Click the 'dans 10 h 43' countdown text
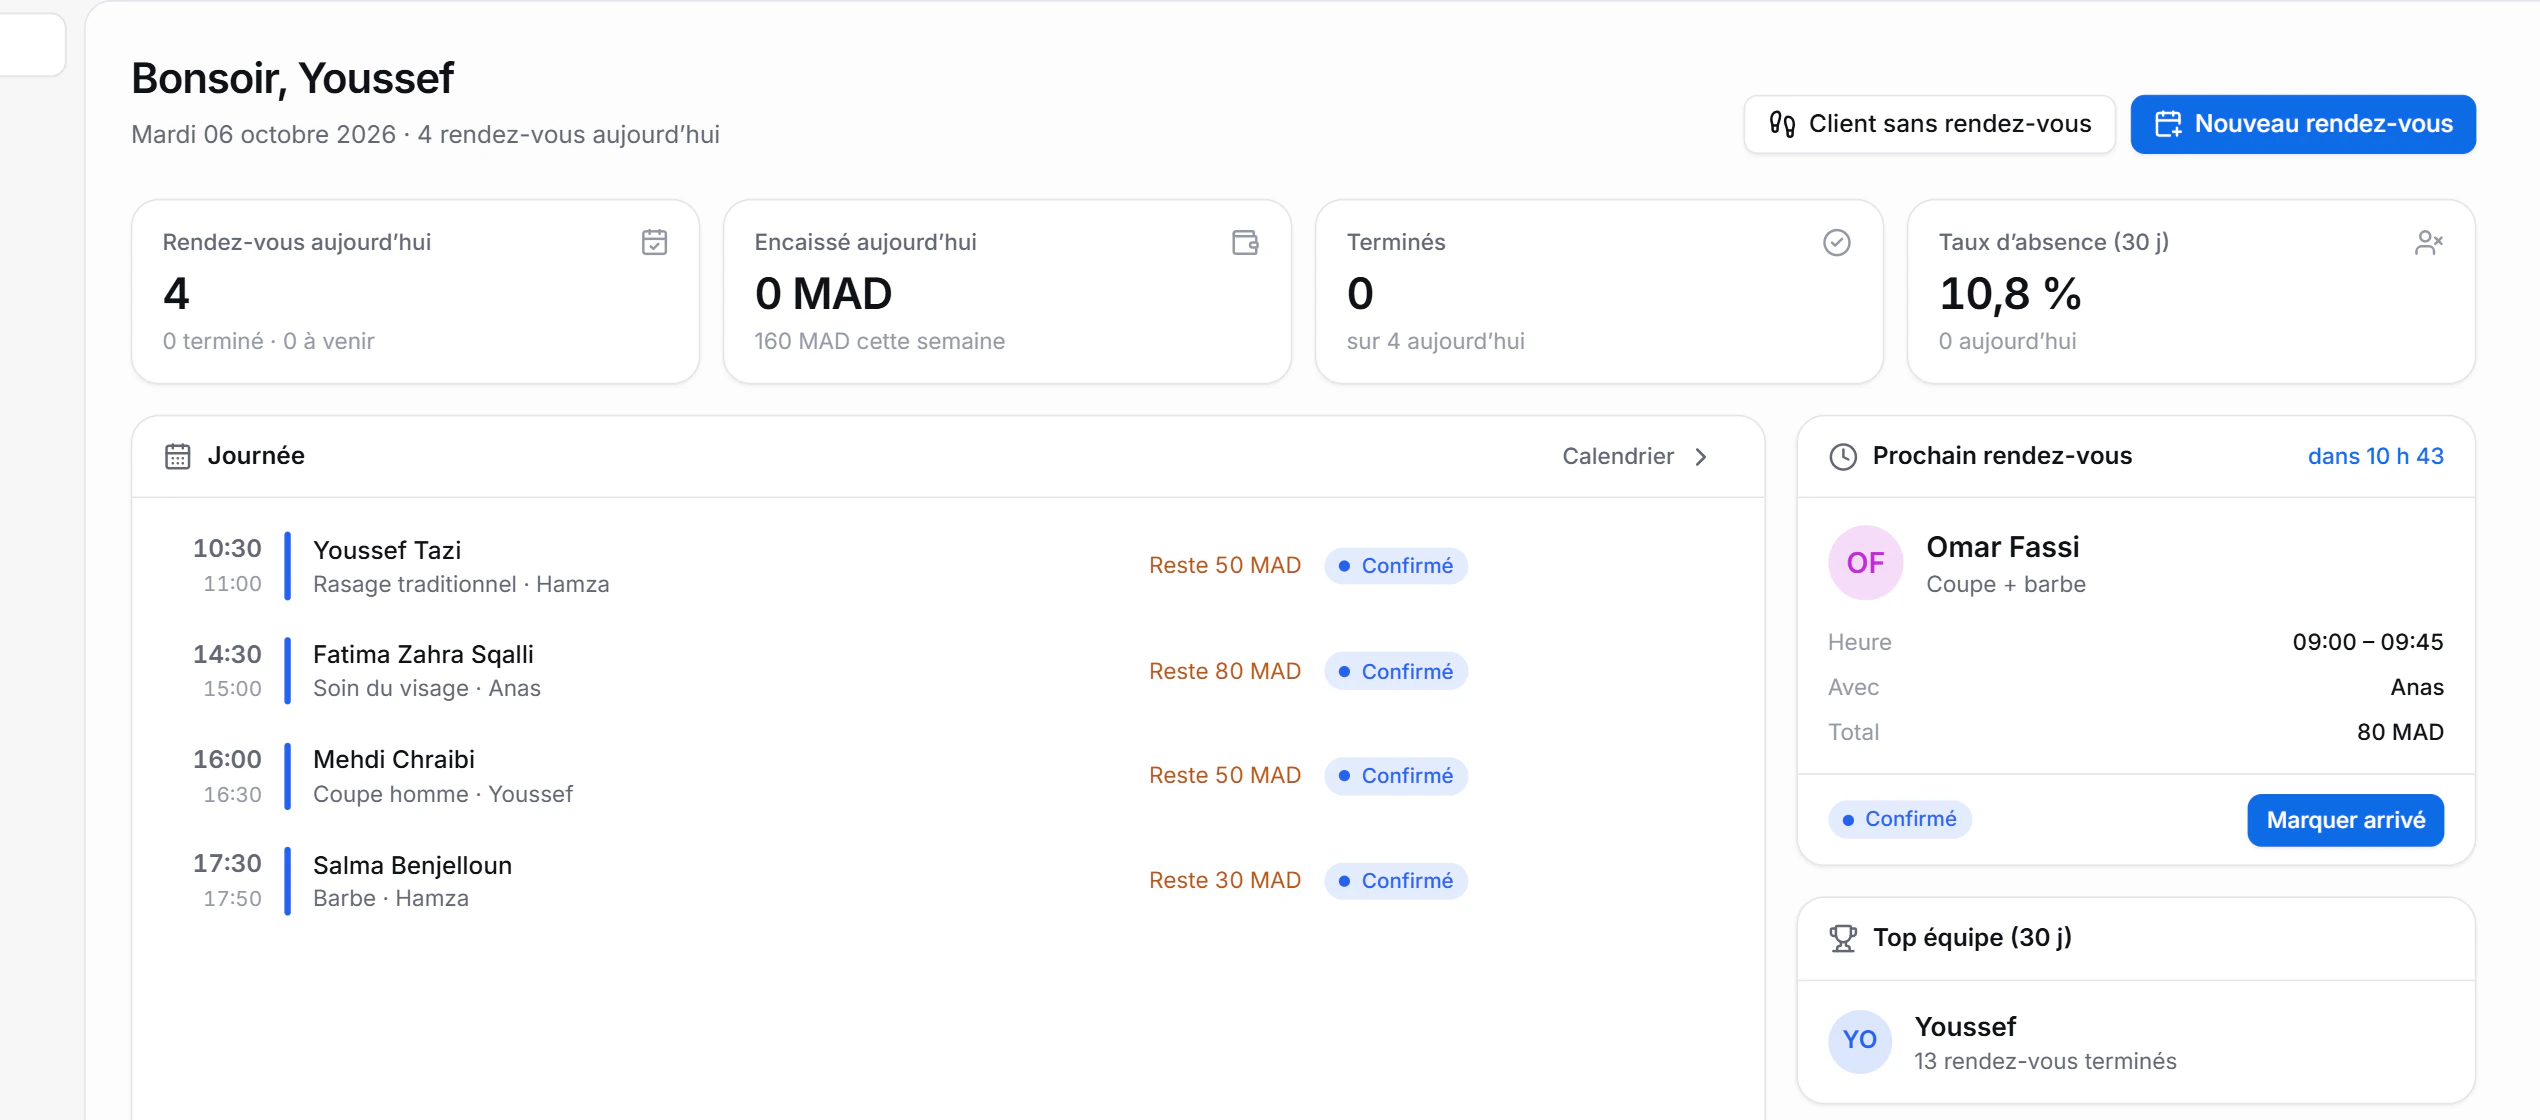 [2375, 456]
